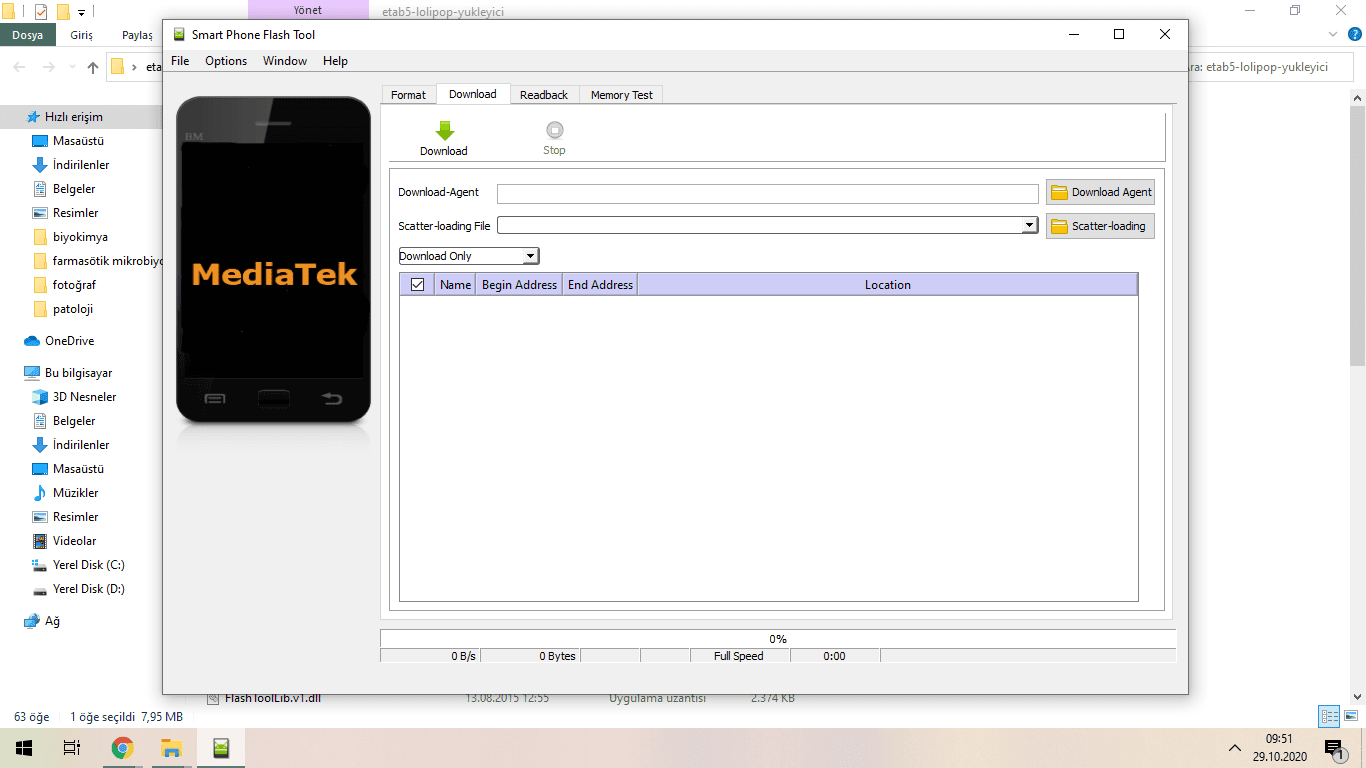Viewport: 1366px width, 768px height.
Task: Open Google Chrome from the taskbar
Action: coord(122,748)
